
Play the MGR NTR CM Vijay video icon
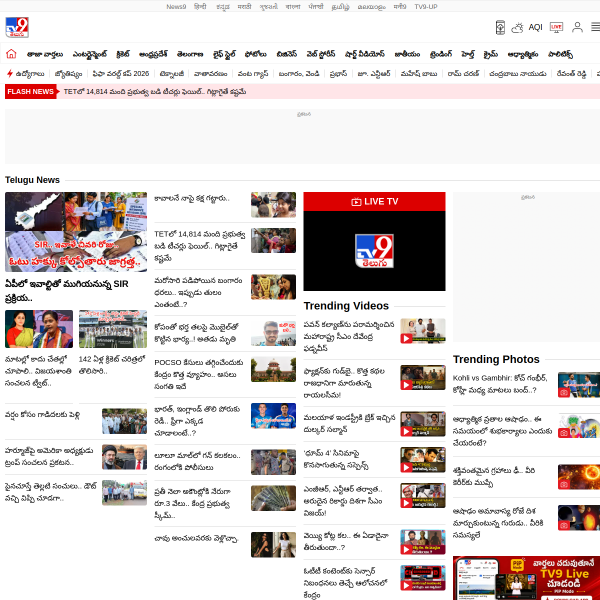click(x=406, y=503)
